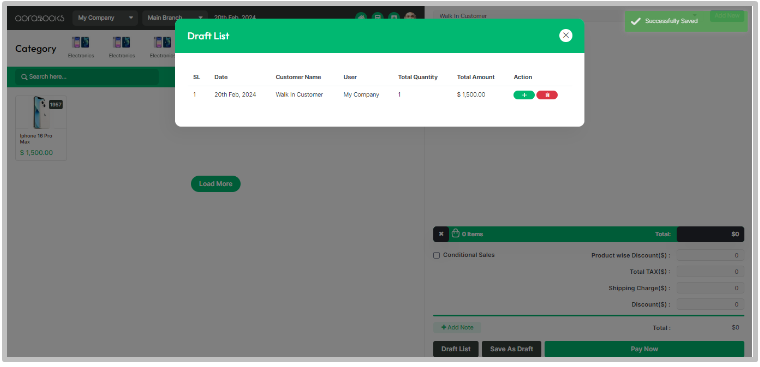760x367 pixels.
Task: Click the 20th Feb, 2024 draft date cell
Action: tap(235, 95)
